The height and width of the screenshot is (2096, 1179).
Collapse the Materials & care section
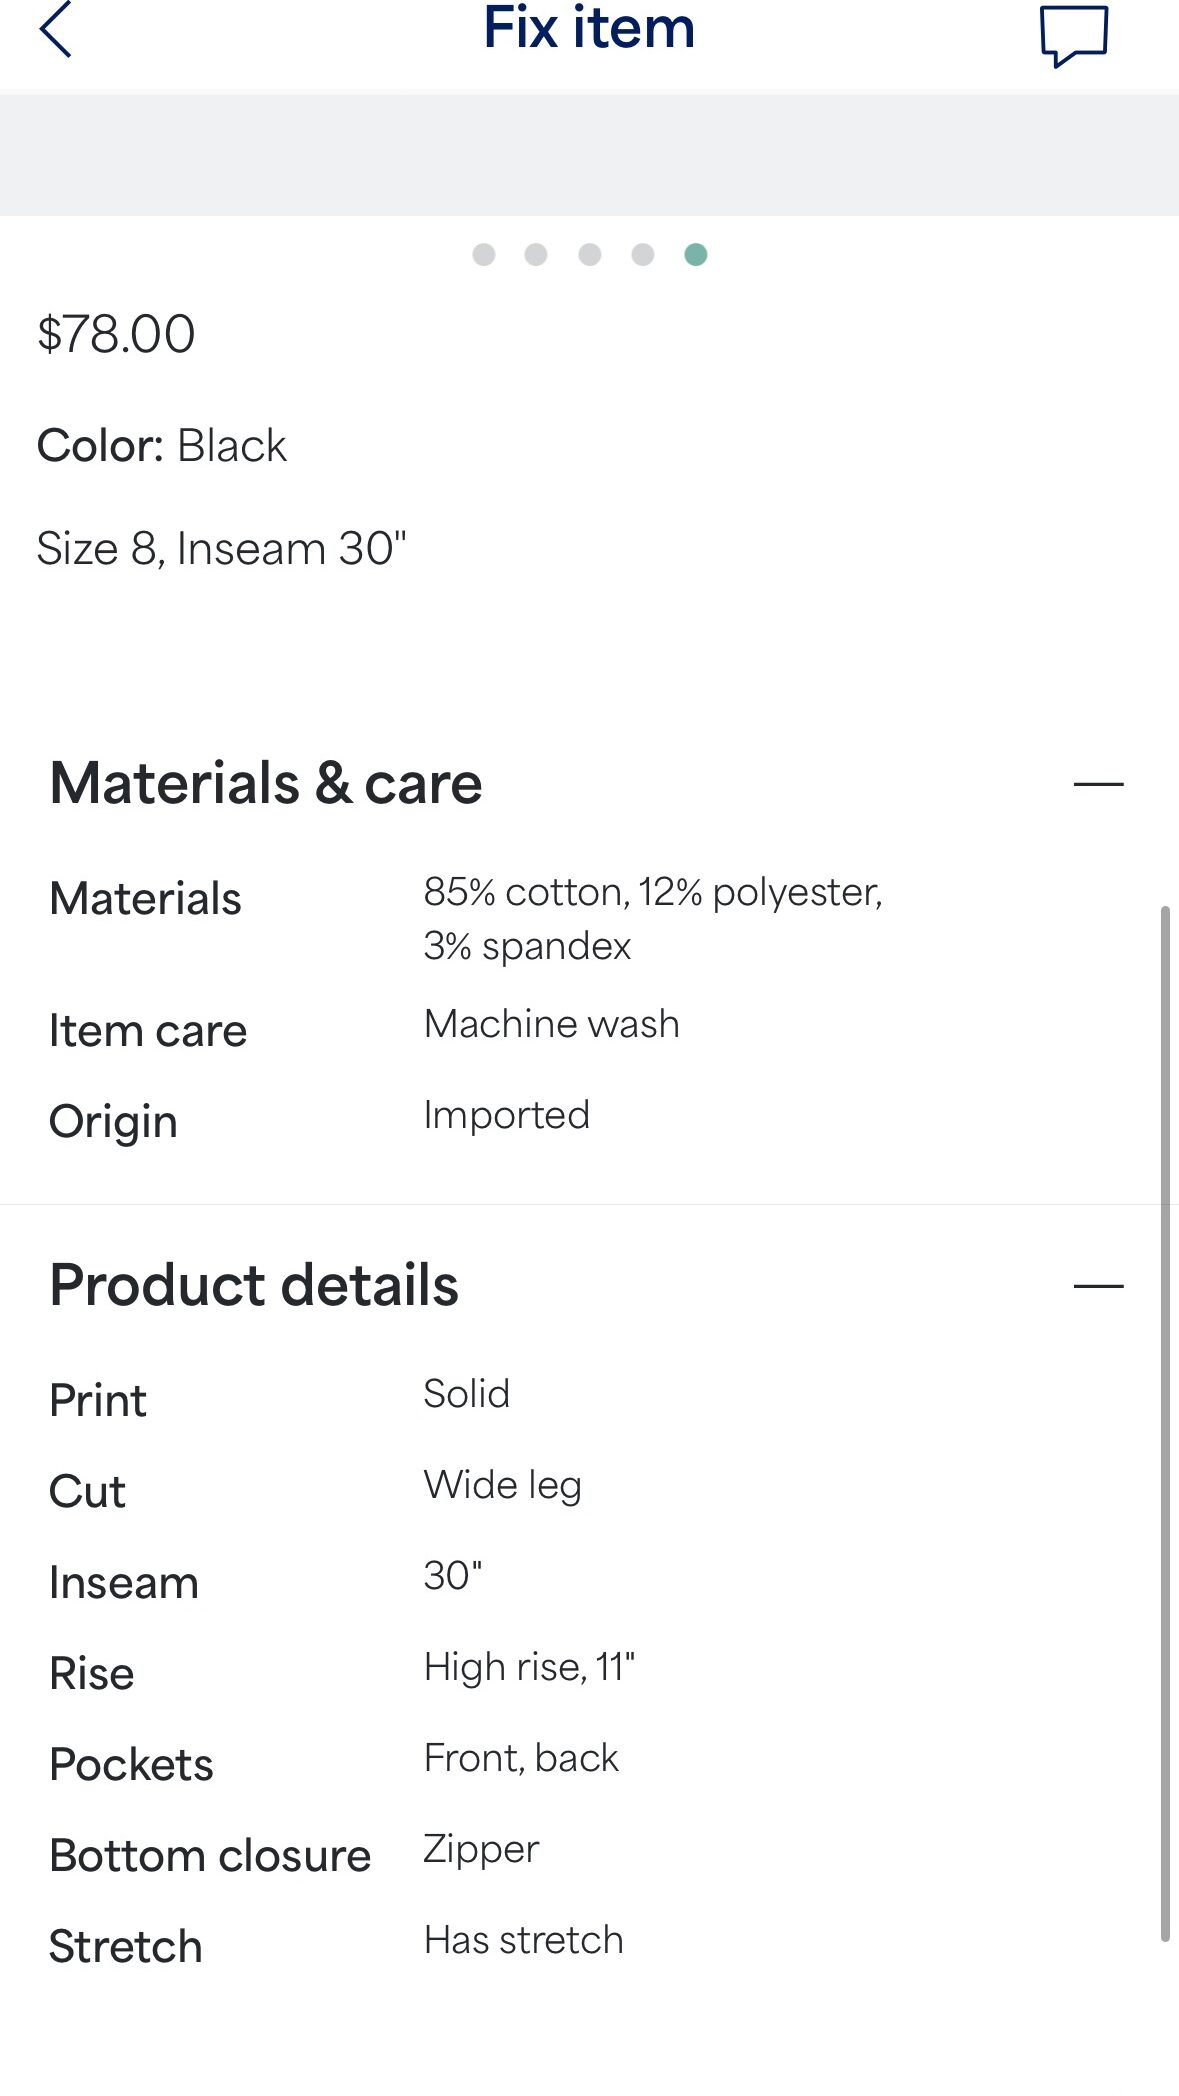[x=1098, y=784]
